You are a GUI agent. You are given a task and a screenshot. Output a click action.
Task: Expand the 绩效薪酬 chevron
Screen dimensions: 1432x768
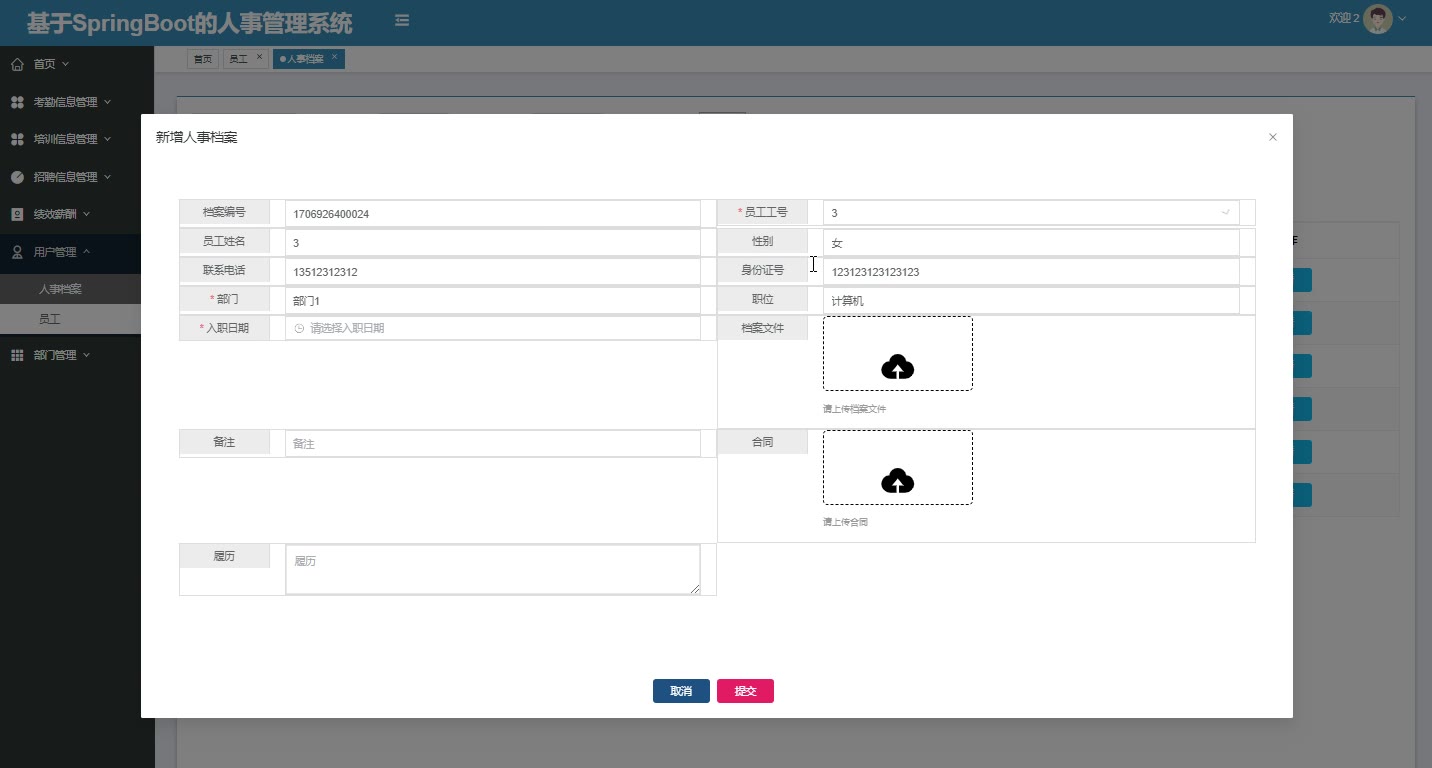[86, 214]
